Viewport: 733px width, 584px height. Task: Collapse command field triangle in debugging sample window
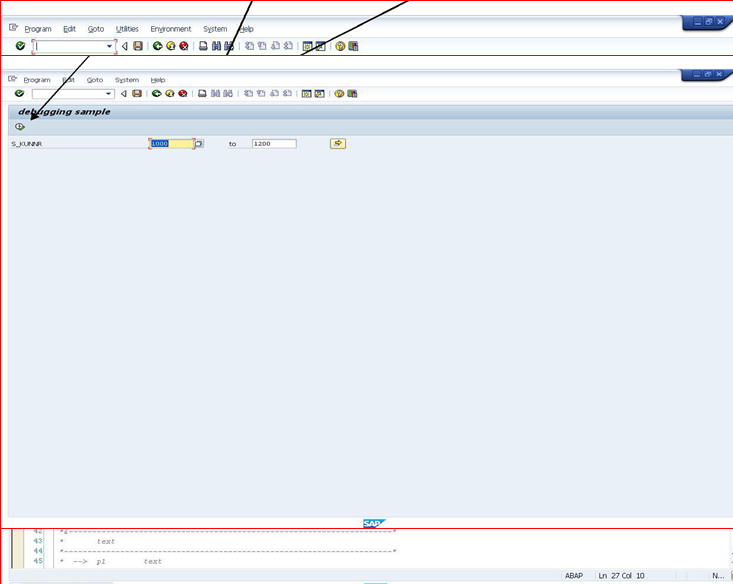coord(124,94)
